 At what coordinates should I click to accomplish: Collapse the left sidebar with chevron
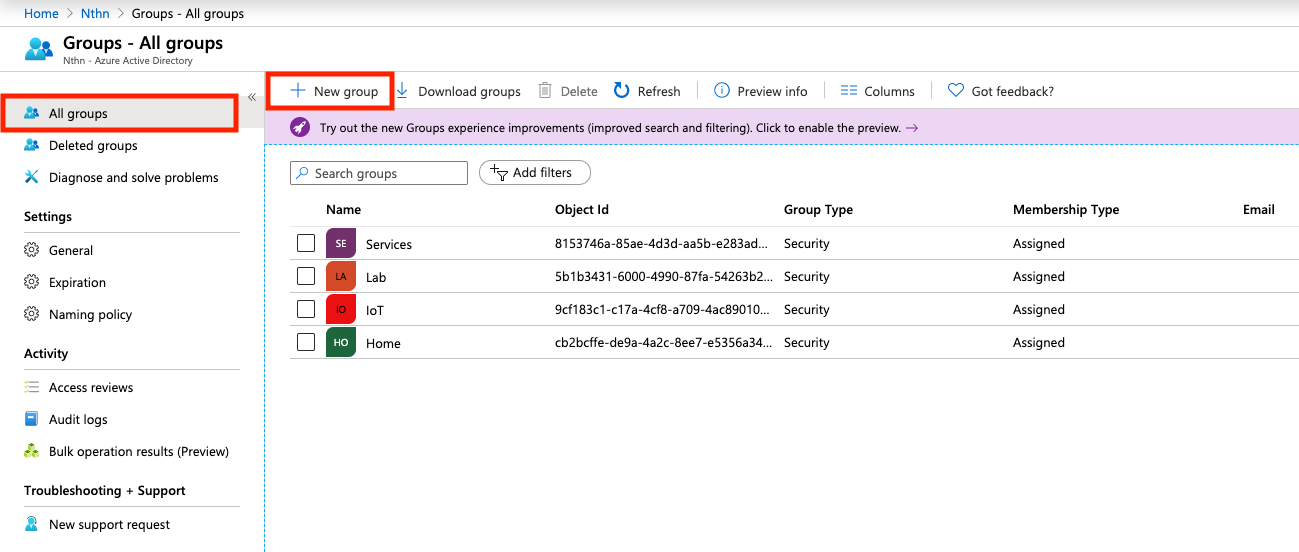[x=252, y=97]
